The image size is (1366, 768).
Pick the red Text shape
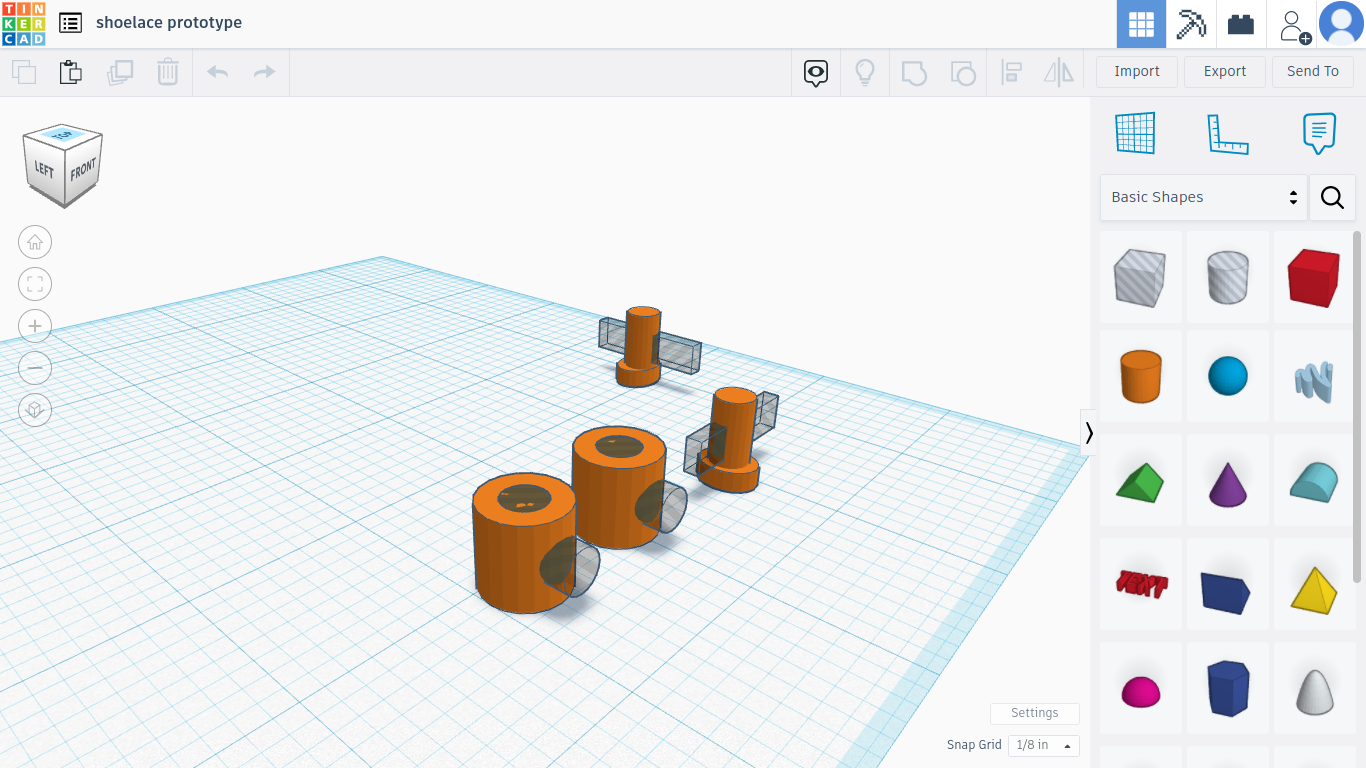[x=1140, y=584]
